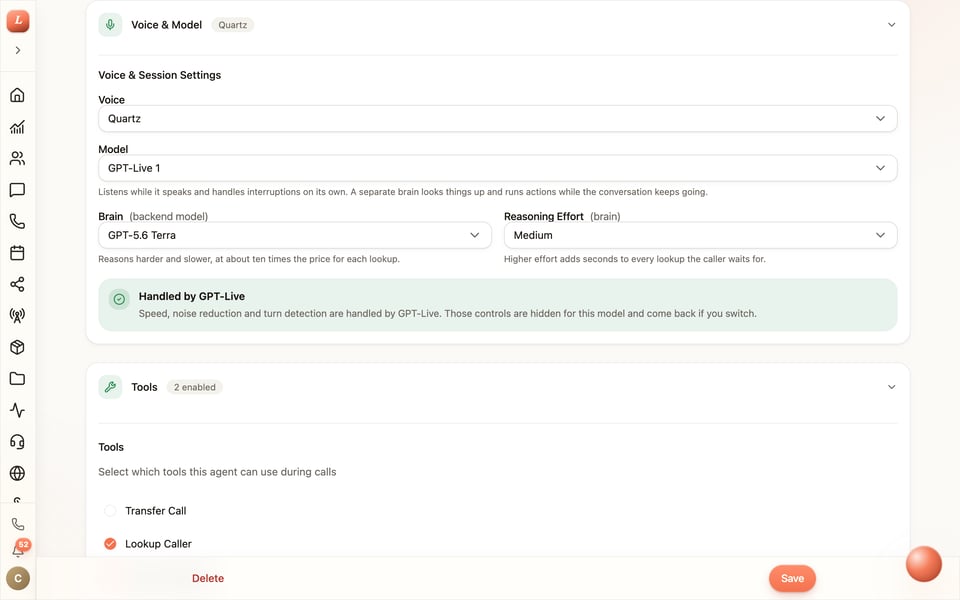Click the share nodes icon in sidebar

(x=17, y=284)
